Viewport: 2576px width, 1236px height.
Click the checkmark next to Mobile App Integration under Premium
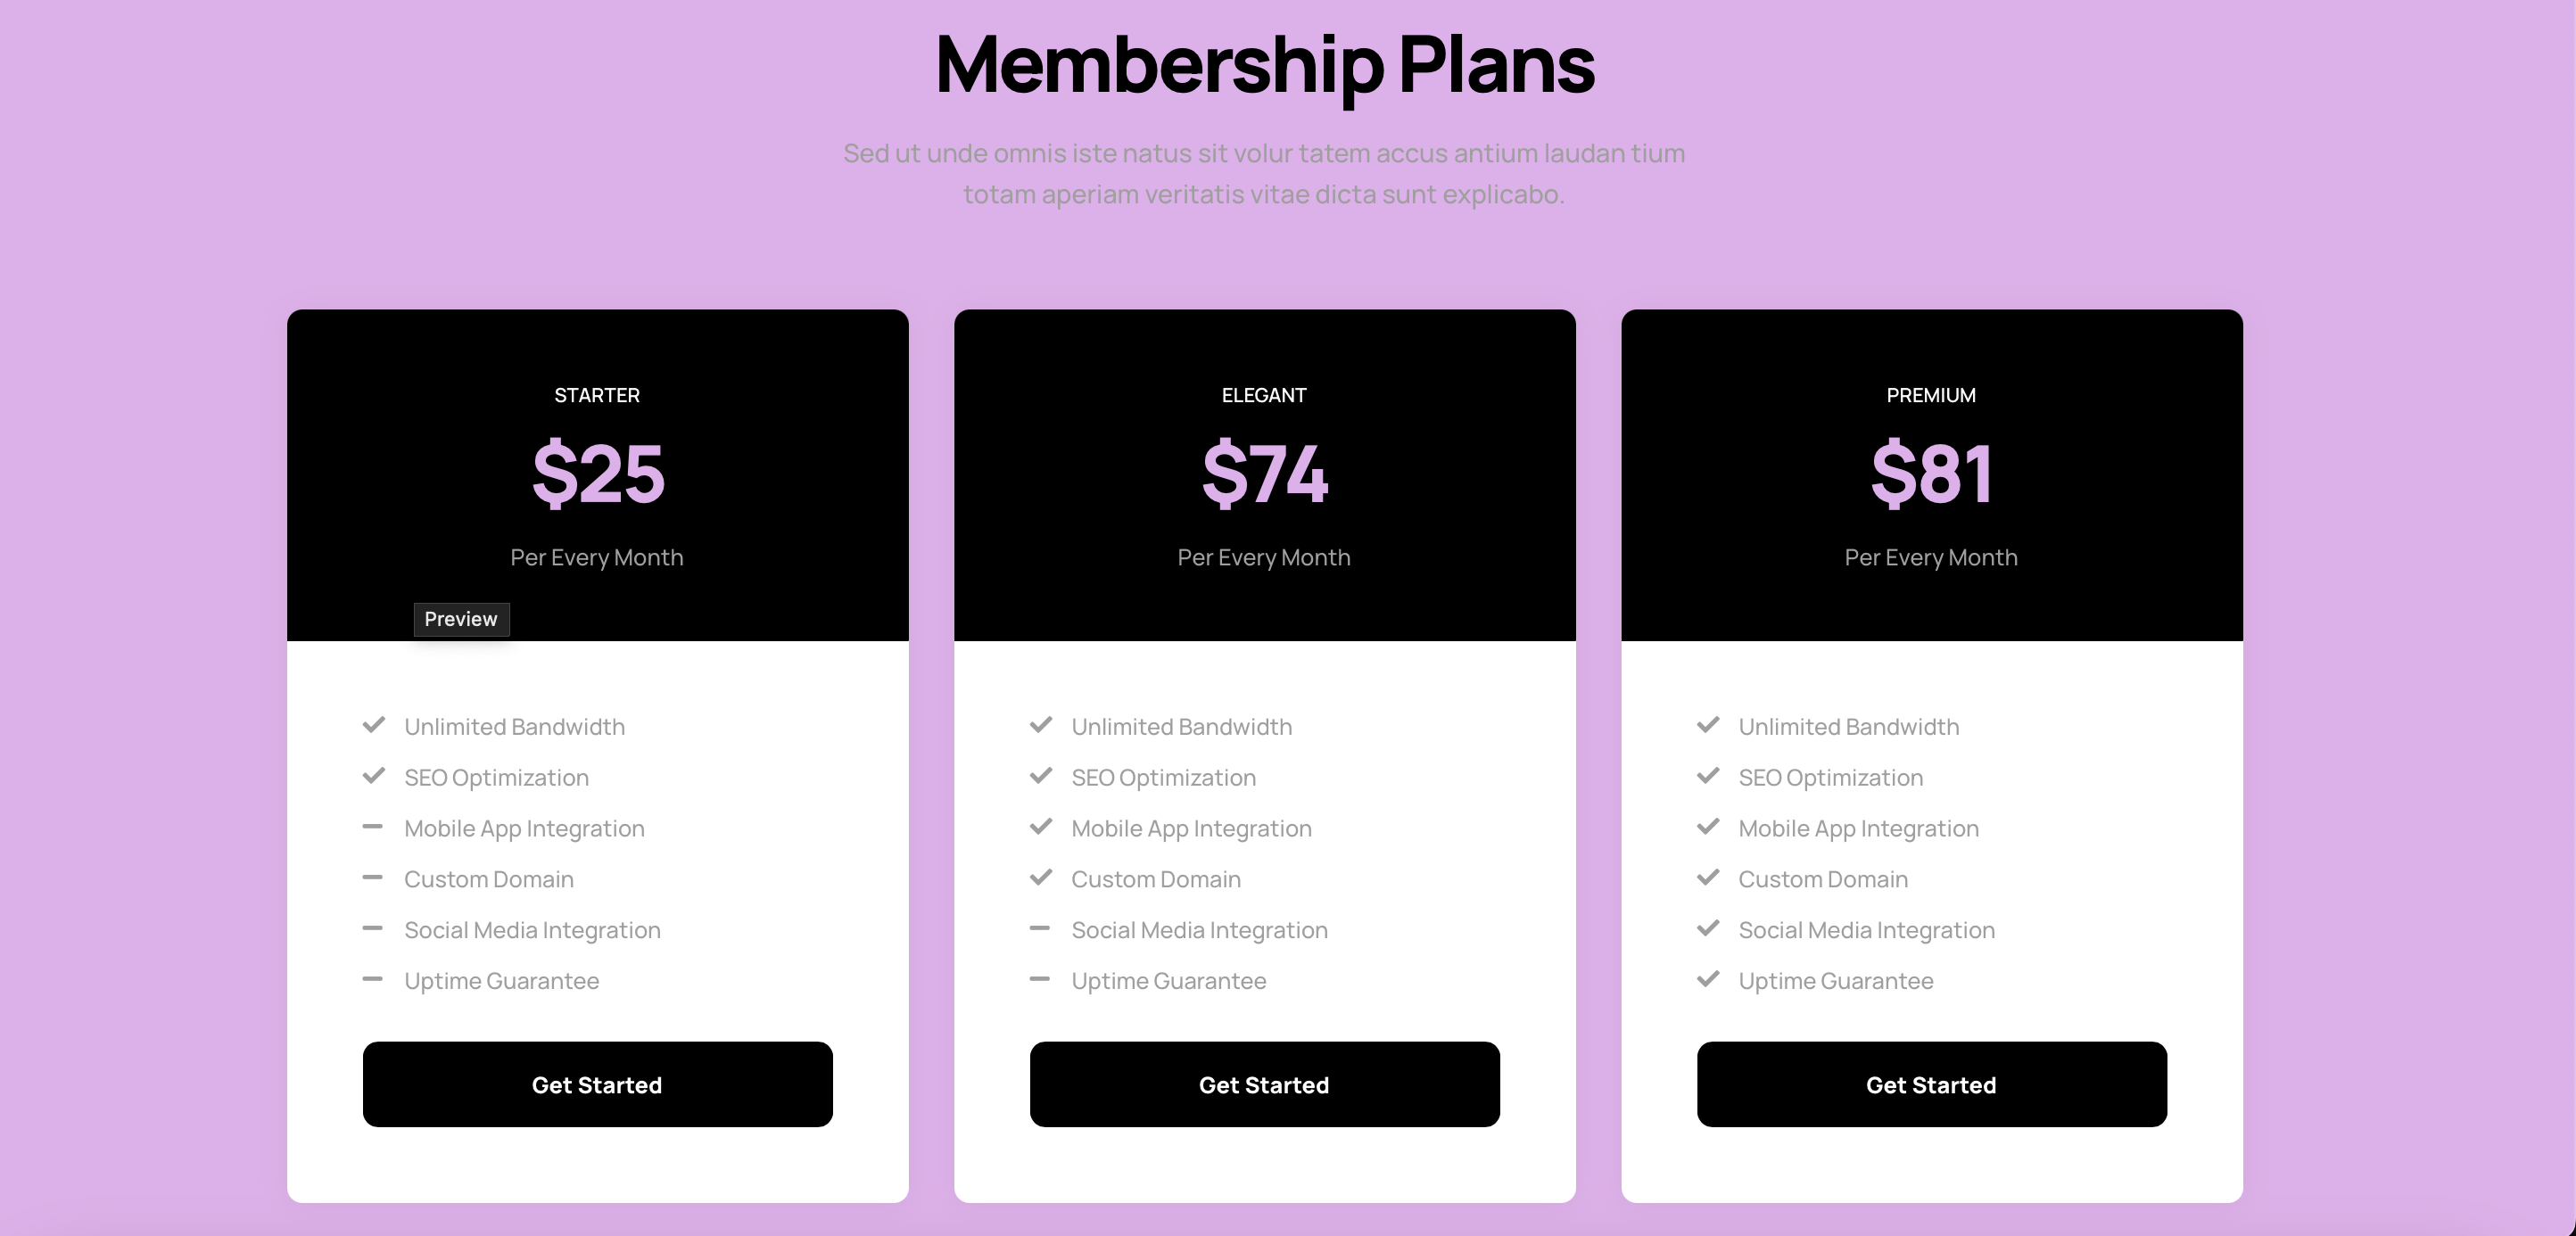(x=1707, y=828)
